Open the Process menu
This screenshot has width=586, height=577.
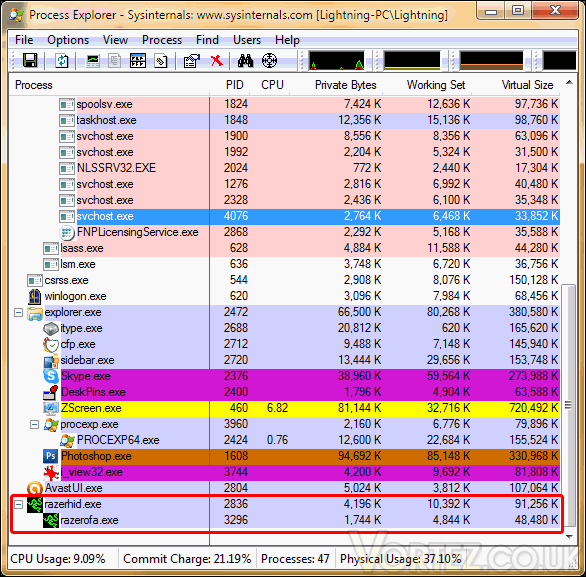162,40
